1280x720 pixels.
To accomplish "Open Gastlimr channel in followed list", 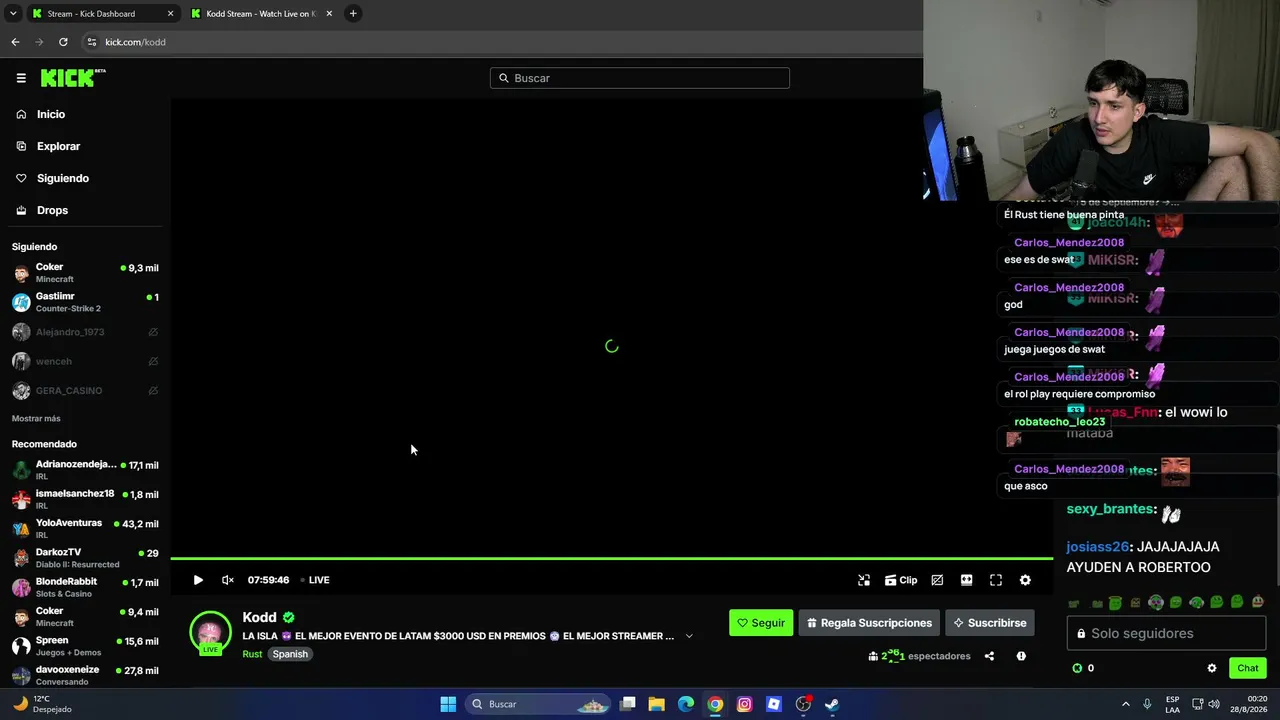I will 85,302.
